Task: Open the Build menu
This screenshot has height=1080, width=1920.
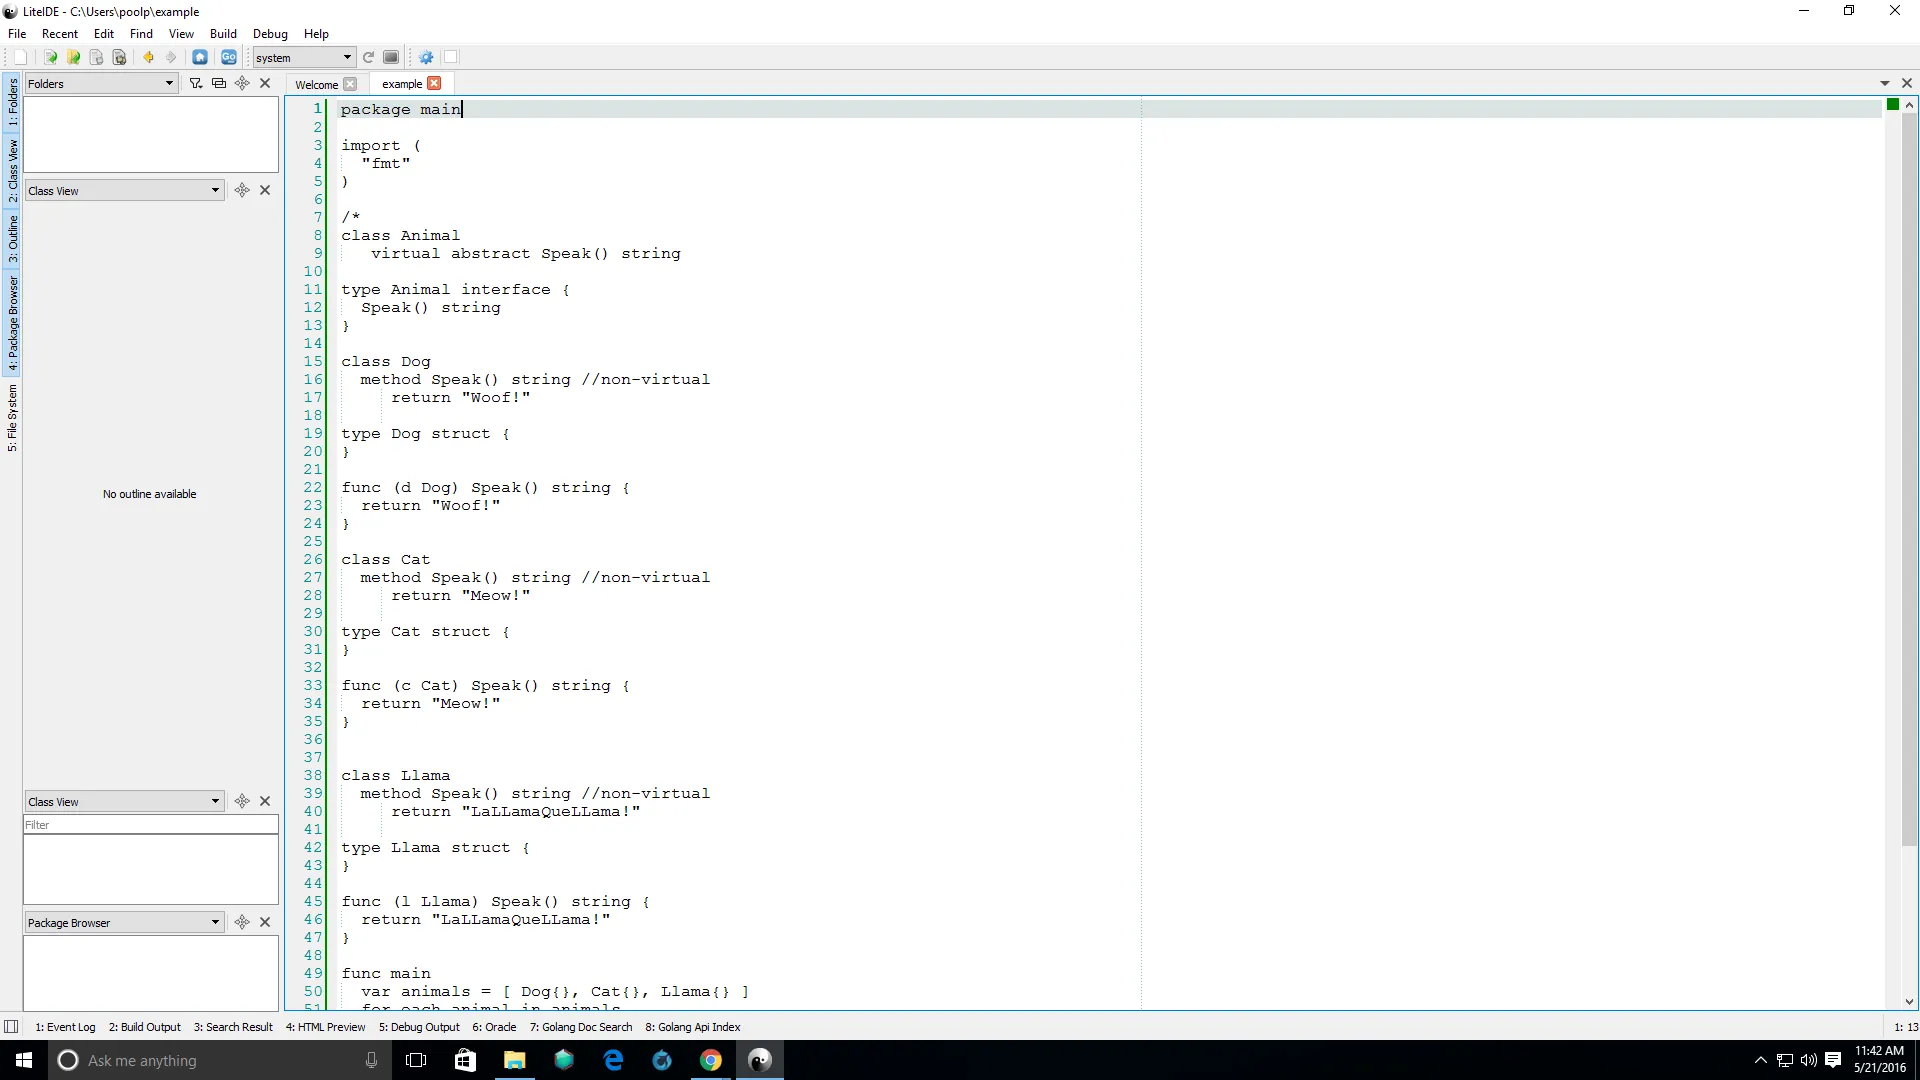Action: [x=223, y=33]
